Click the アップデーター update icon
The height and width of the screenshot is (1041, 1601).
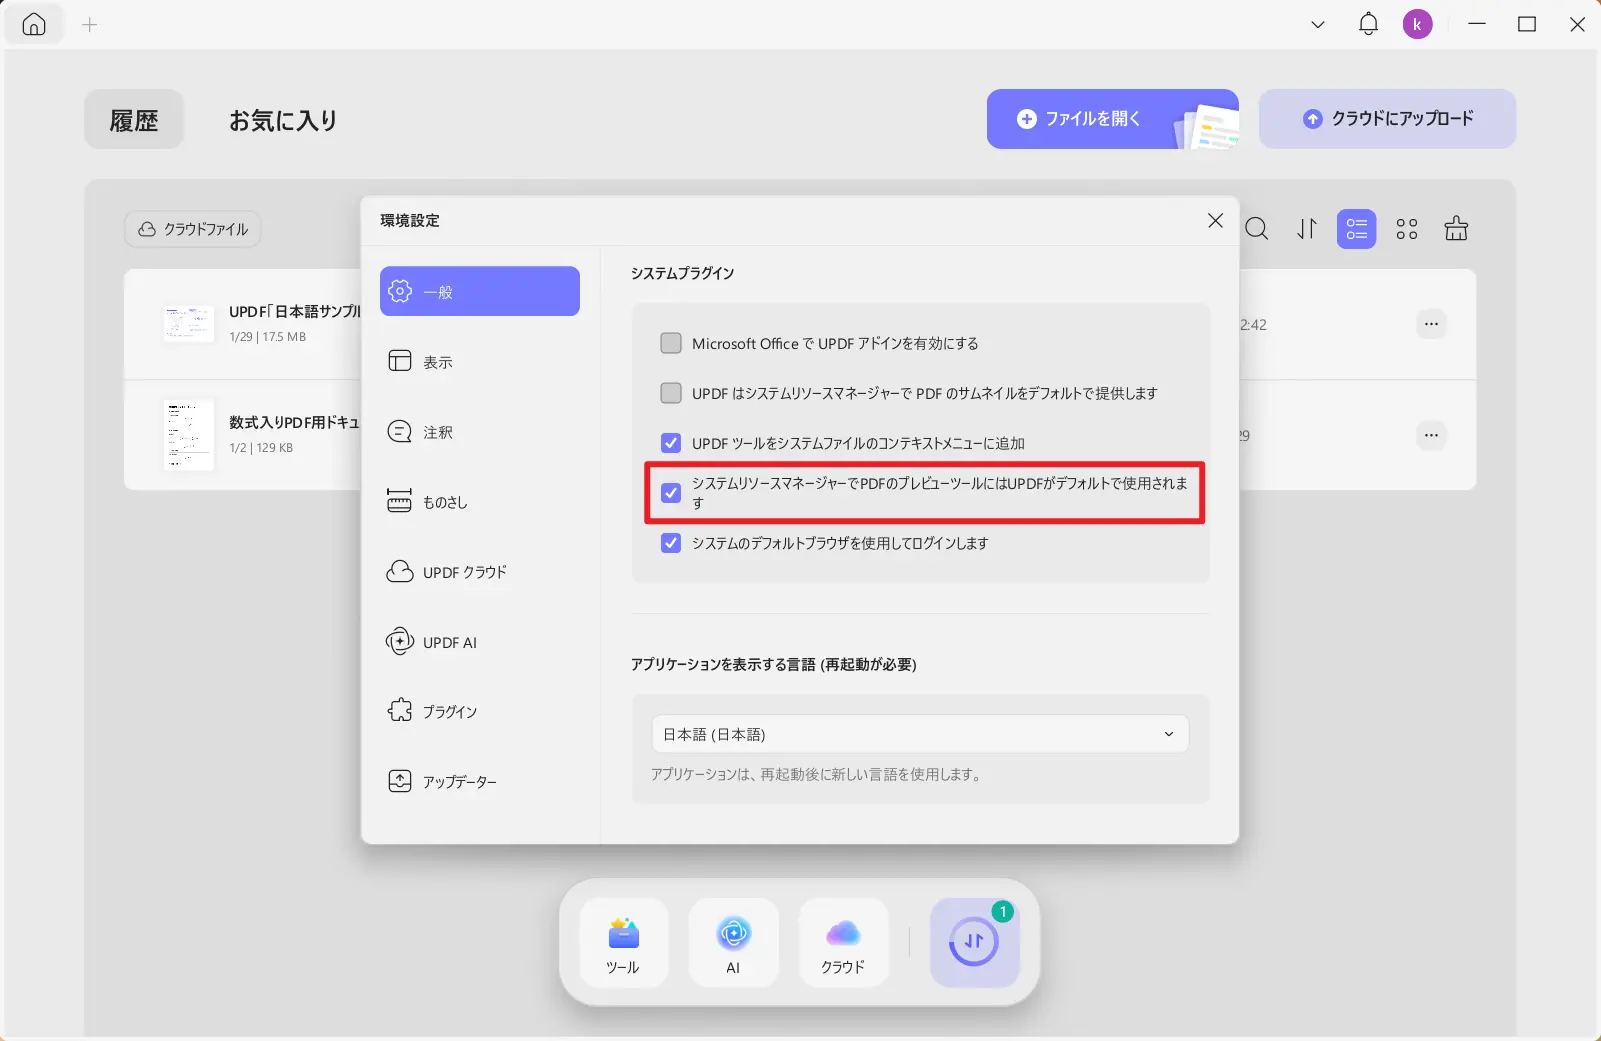pyautogui.click(x=400, y=781)
